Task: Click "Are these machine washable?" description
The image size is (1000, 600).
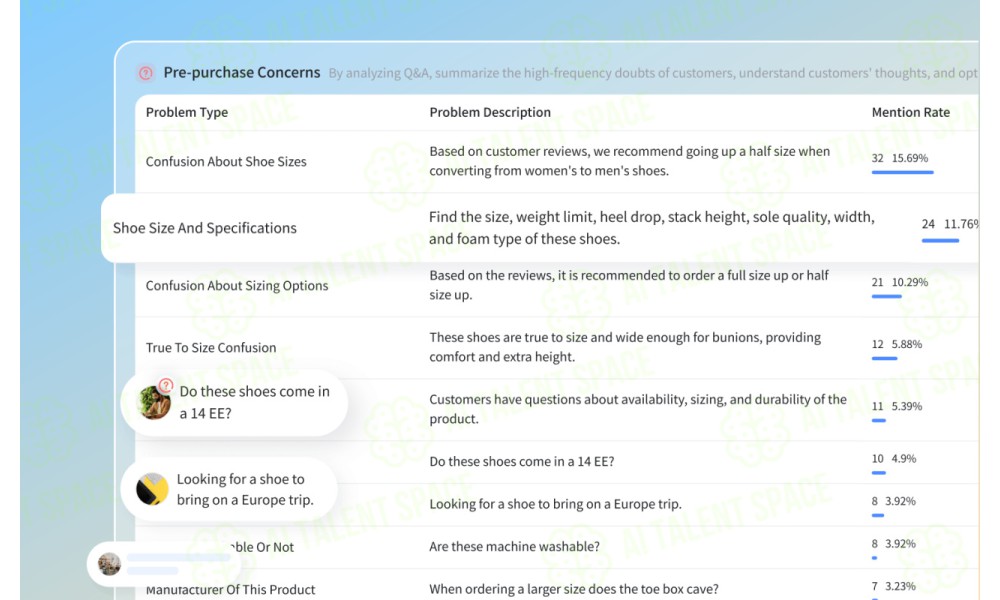Action: tap(515, 546)
